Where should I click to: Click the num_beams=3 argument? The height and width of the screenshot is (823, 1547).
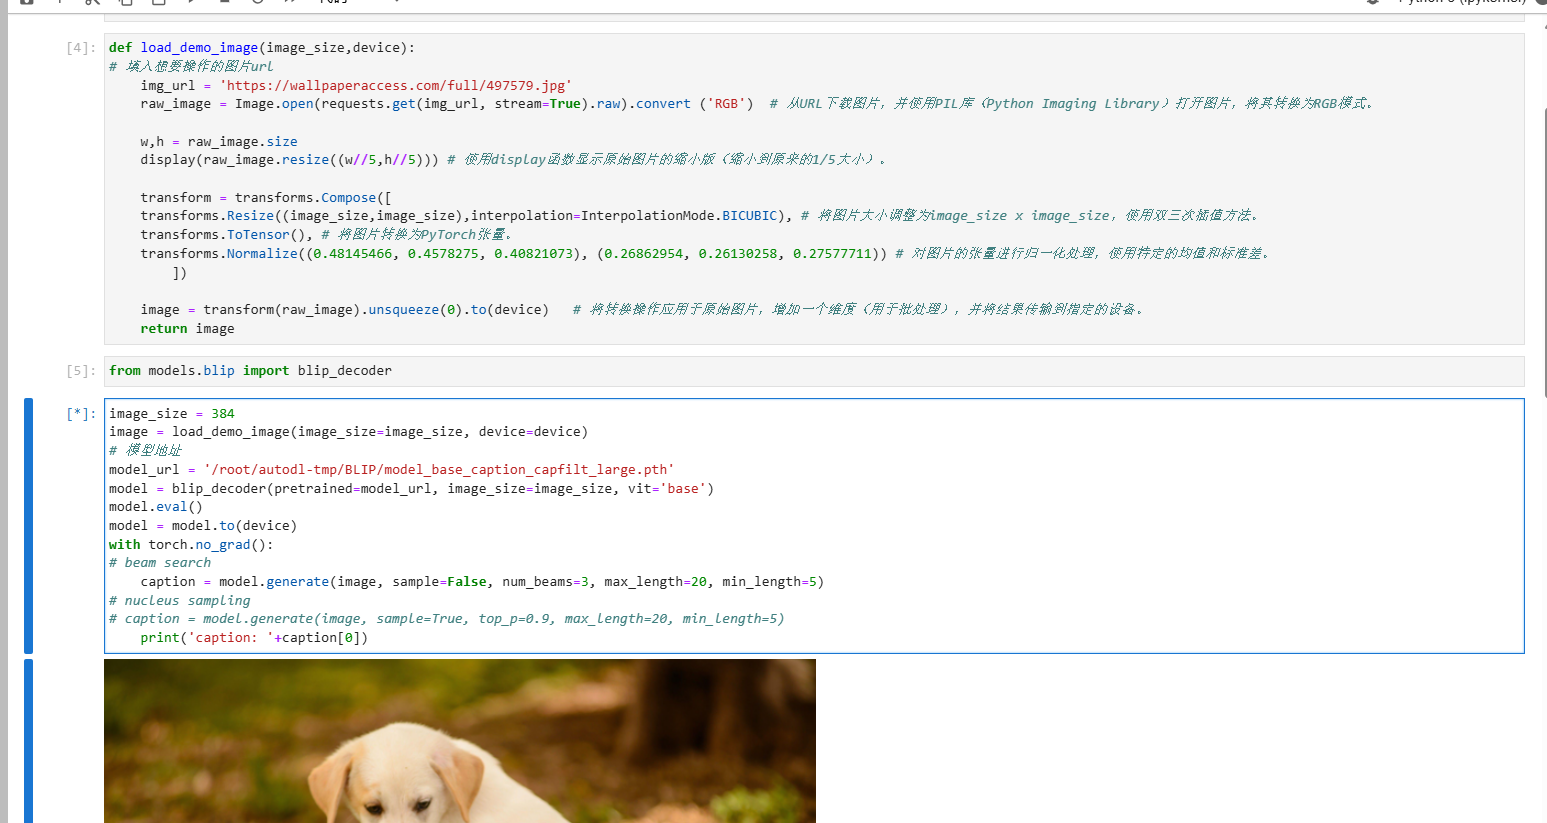(545, 582)
